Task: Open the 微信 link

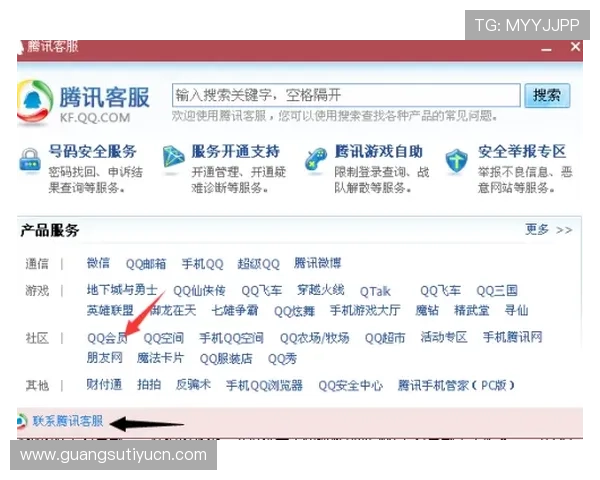Action: click(98, 263)
